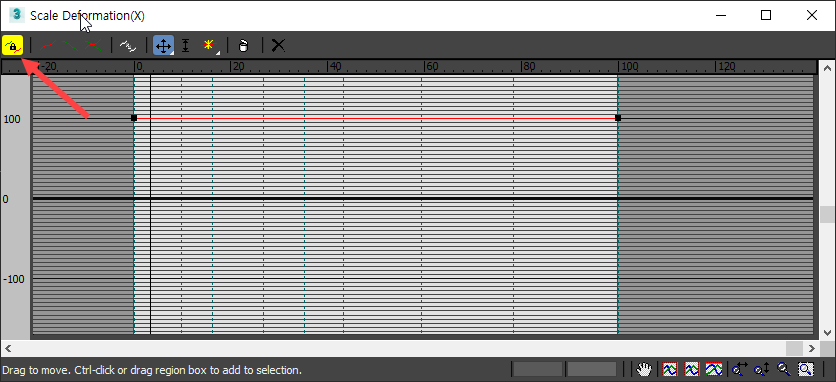Toggle the Make Symmetrical lock button

(x=12, y=45)
